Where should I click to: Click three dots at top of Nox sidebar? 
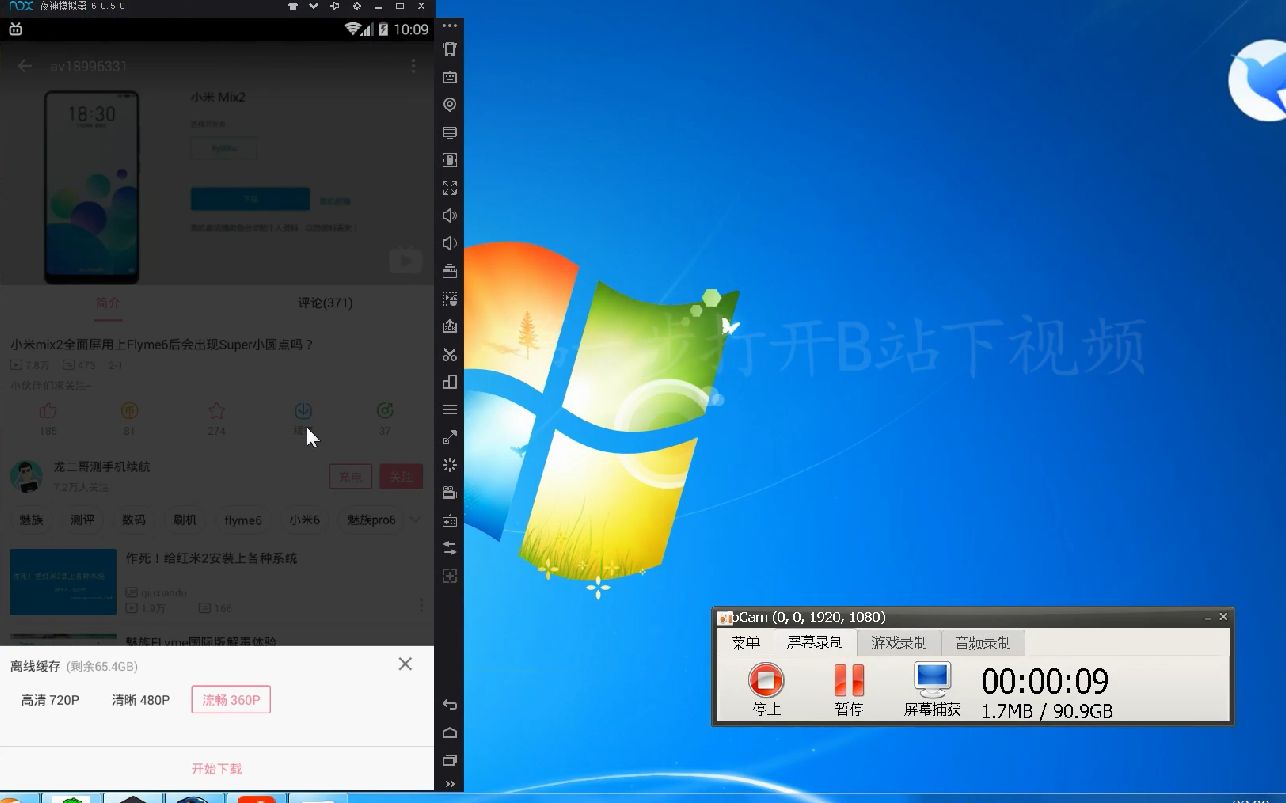pyautogui.click(x=450, y=26)
